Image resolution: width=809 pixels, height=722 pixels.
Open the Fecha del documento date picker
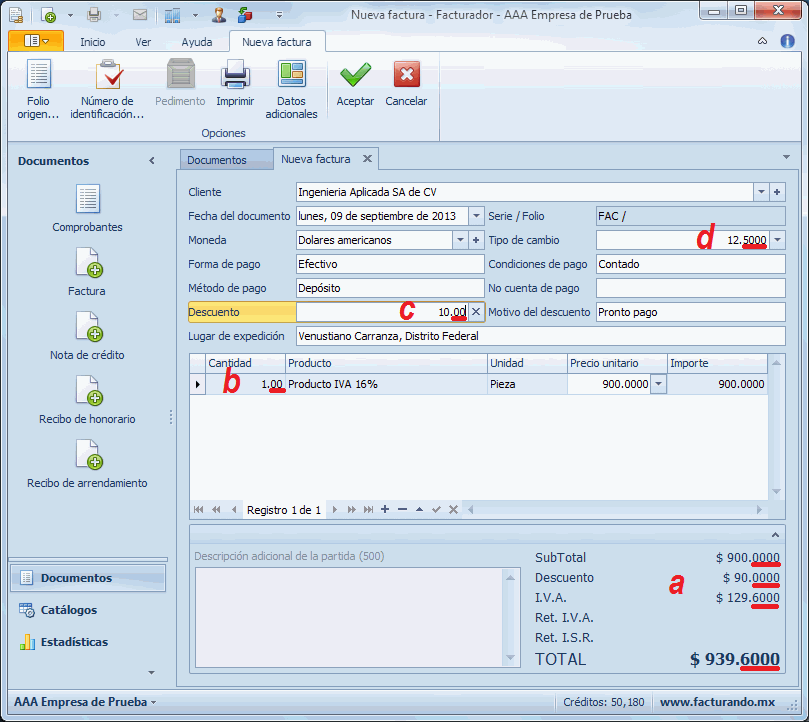(476, 216)
